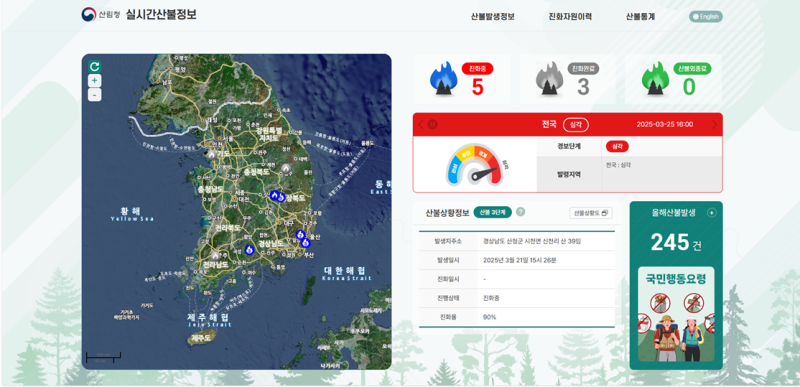This screenshot has height=387, width=800.
Task: Show next alert with right chevron
Action: coord(714,124)
